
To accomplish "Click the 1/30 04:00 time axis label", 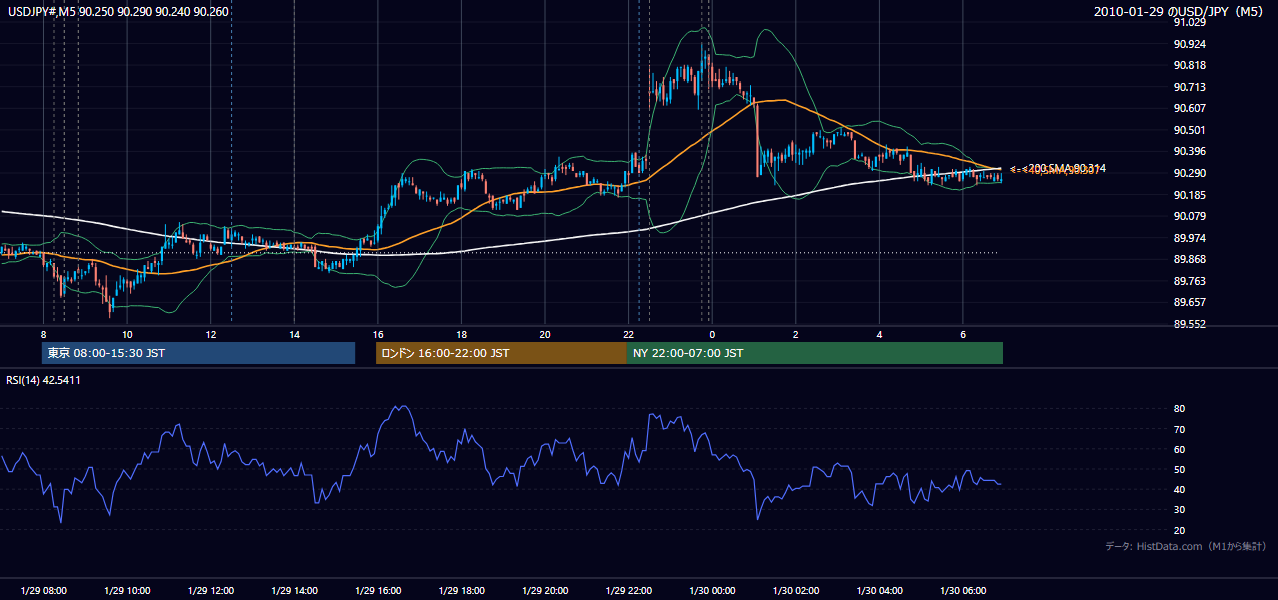I will (879, 591).
